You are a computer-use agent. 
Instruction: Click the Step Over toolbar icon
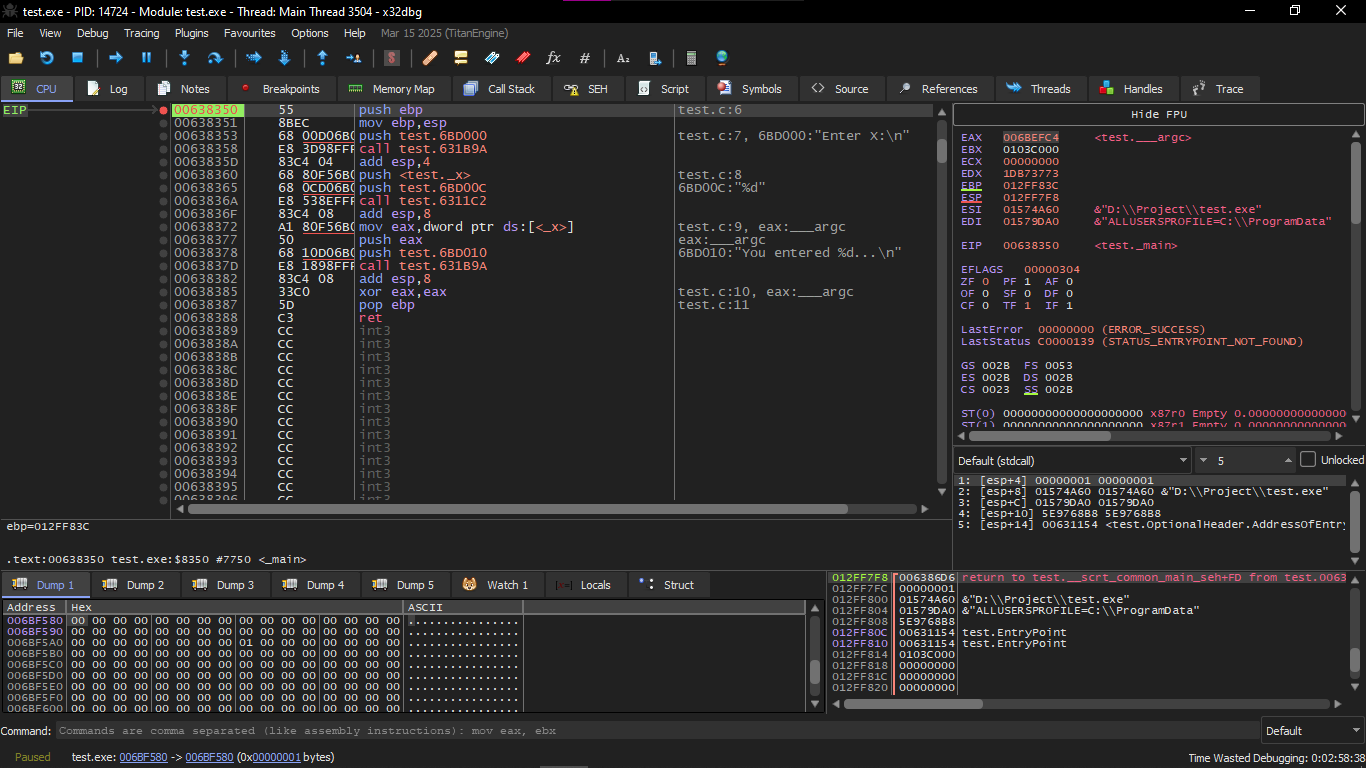pos(214,58)
